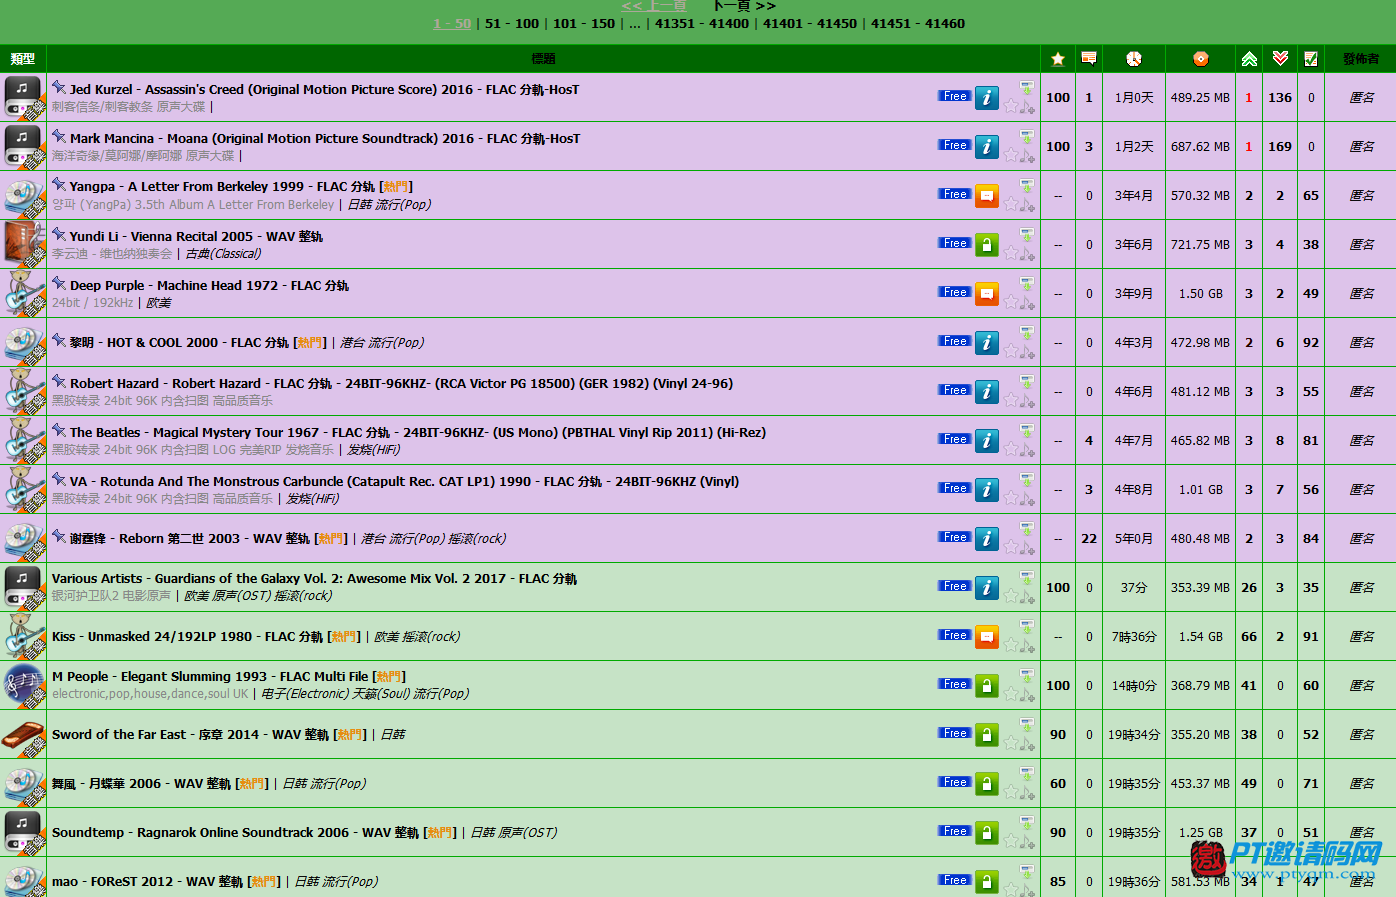
Task: Download the Moana soundtrack torrent icon
Action: [1026, 136]
